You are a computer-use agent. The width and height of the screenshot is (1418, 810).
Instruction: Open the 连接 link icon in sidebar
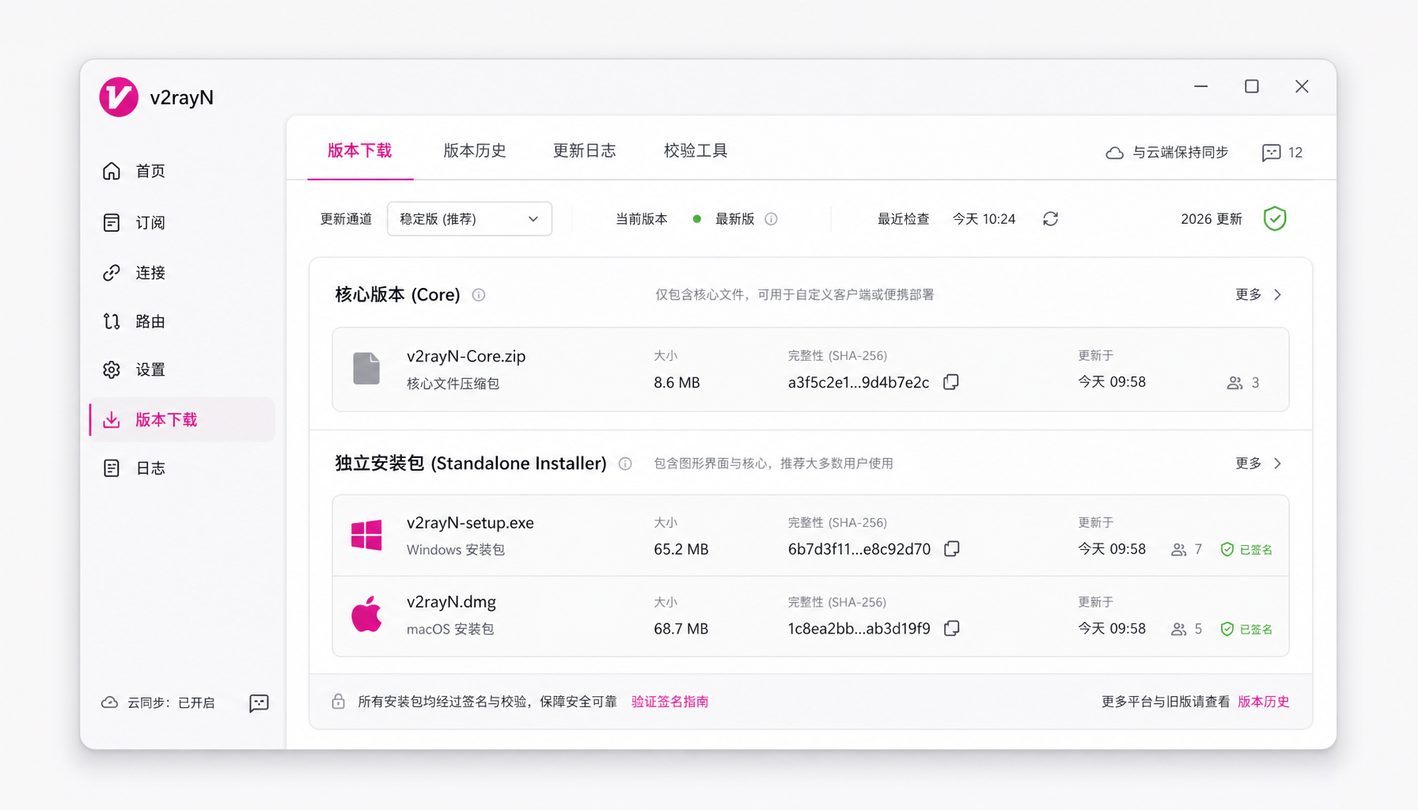(111, 273)
